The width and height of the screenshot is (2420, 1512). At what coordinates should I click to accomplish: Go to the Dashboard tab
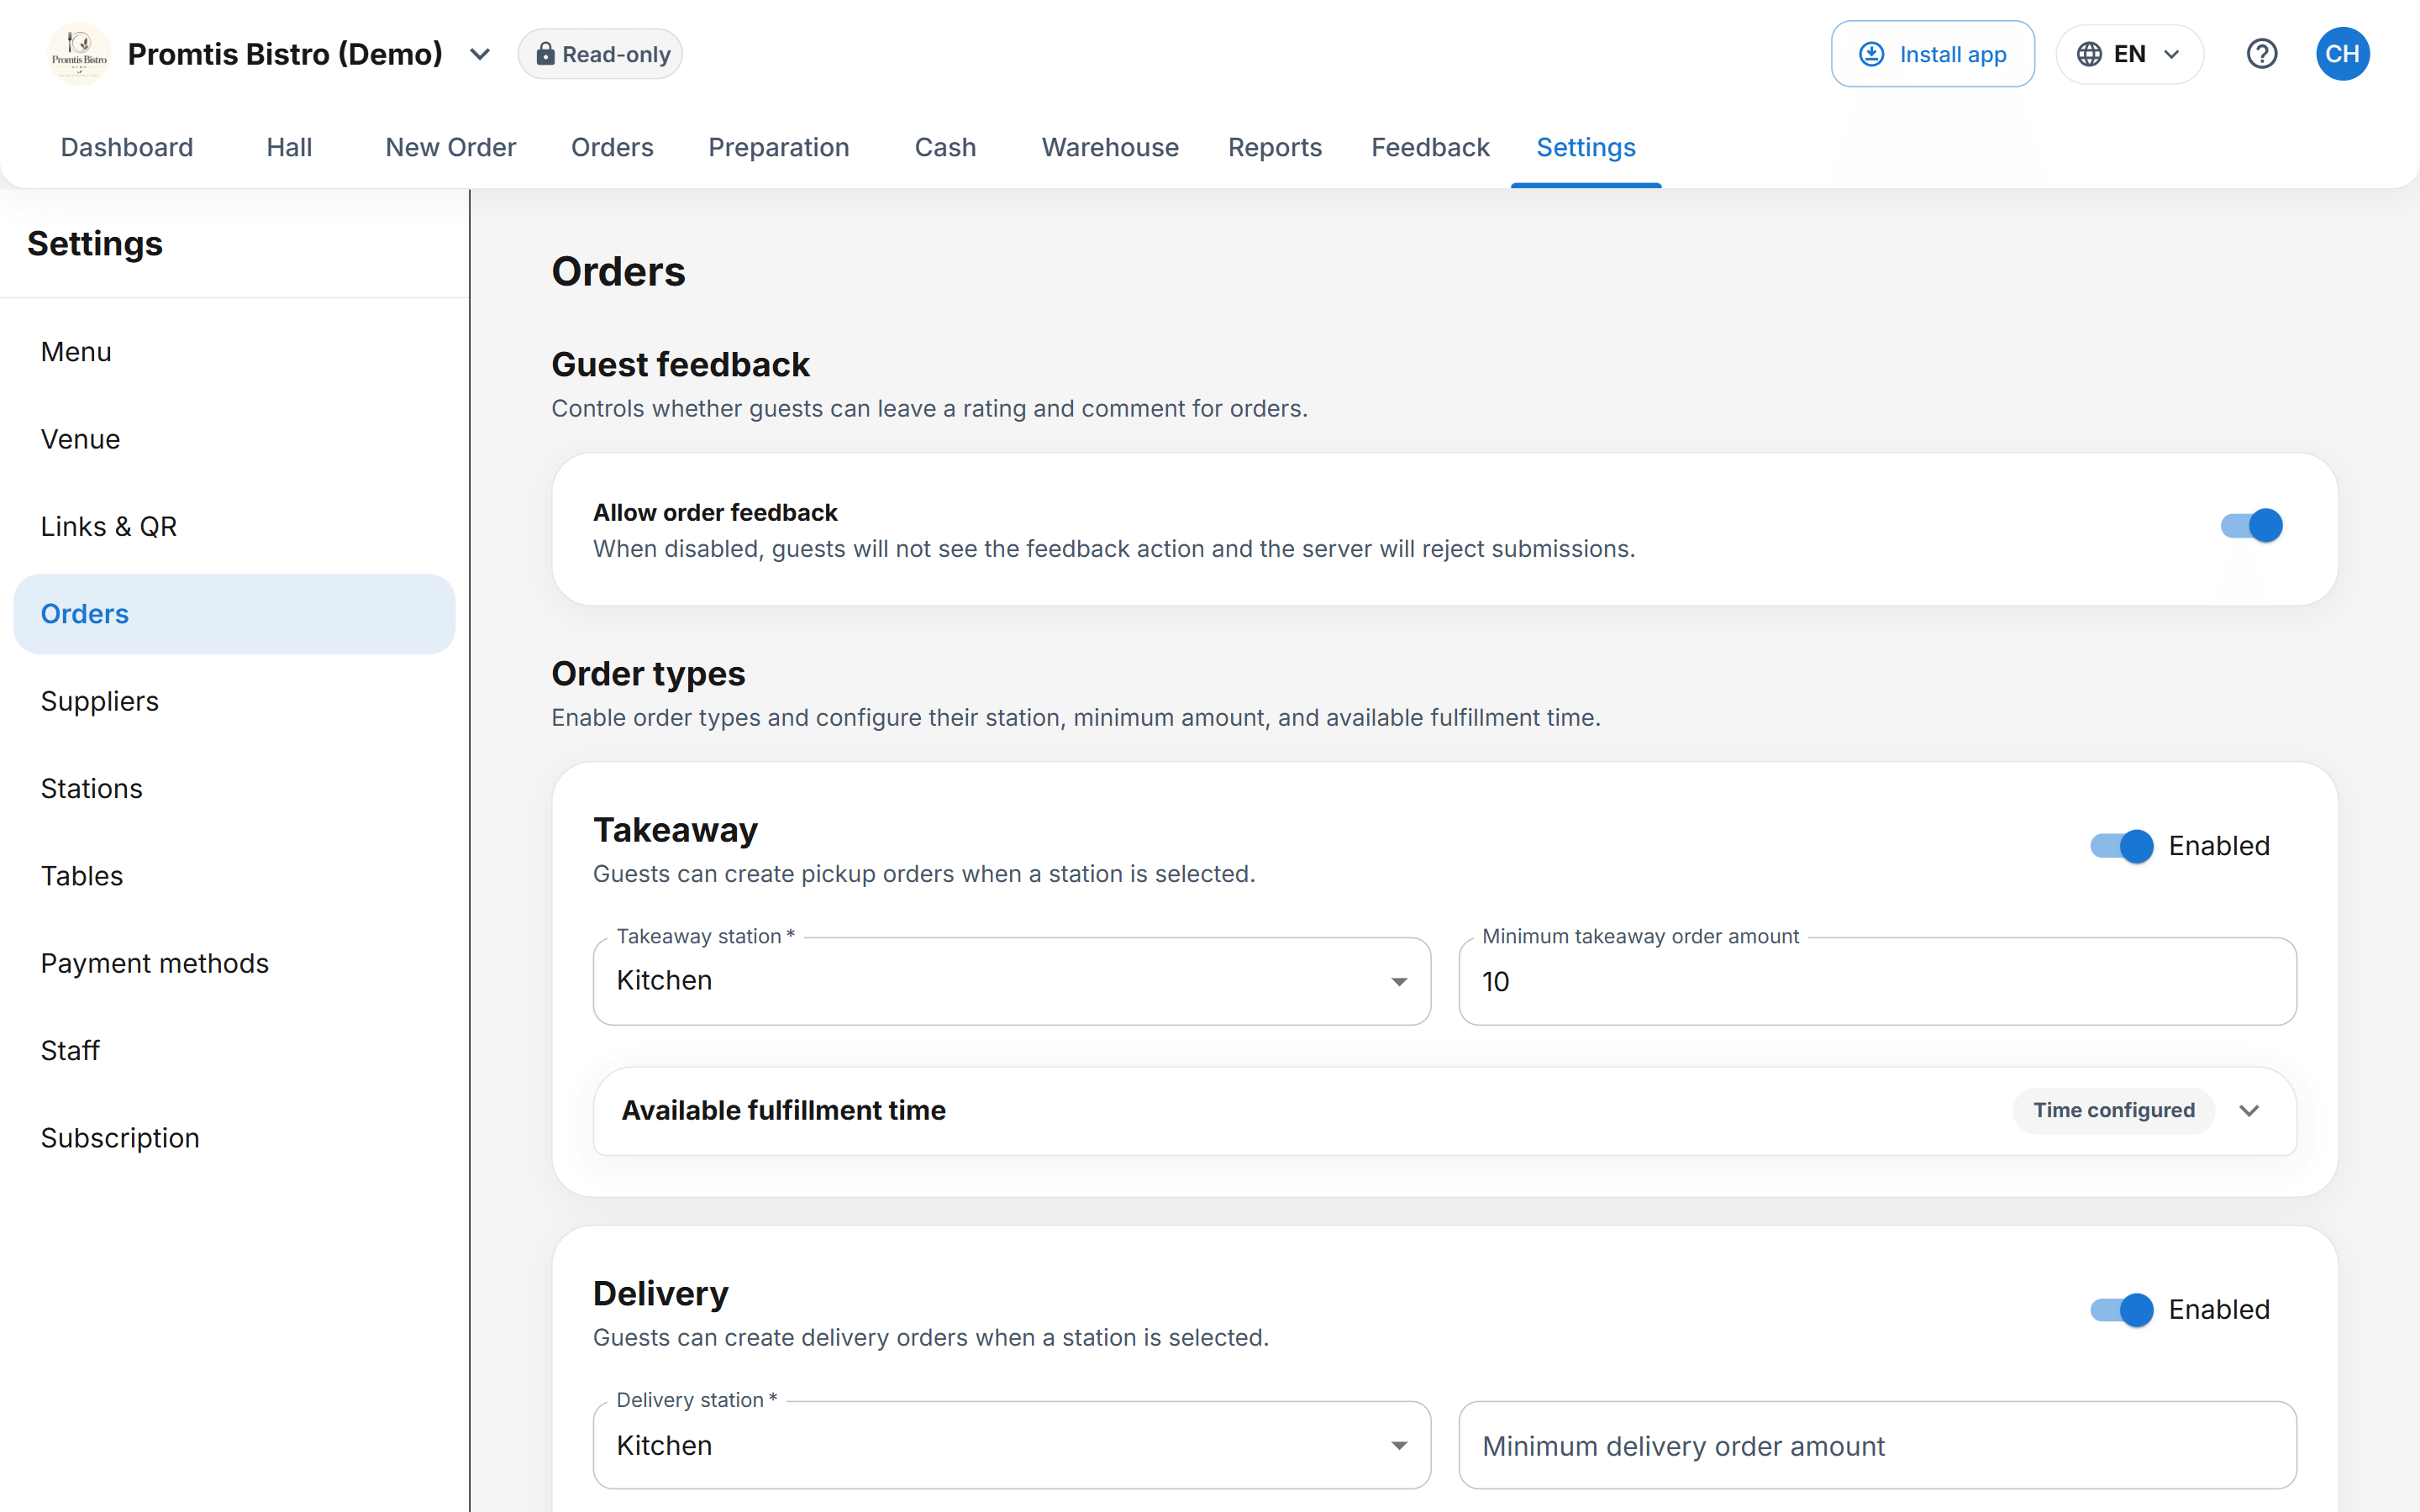(127, 147)
